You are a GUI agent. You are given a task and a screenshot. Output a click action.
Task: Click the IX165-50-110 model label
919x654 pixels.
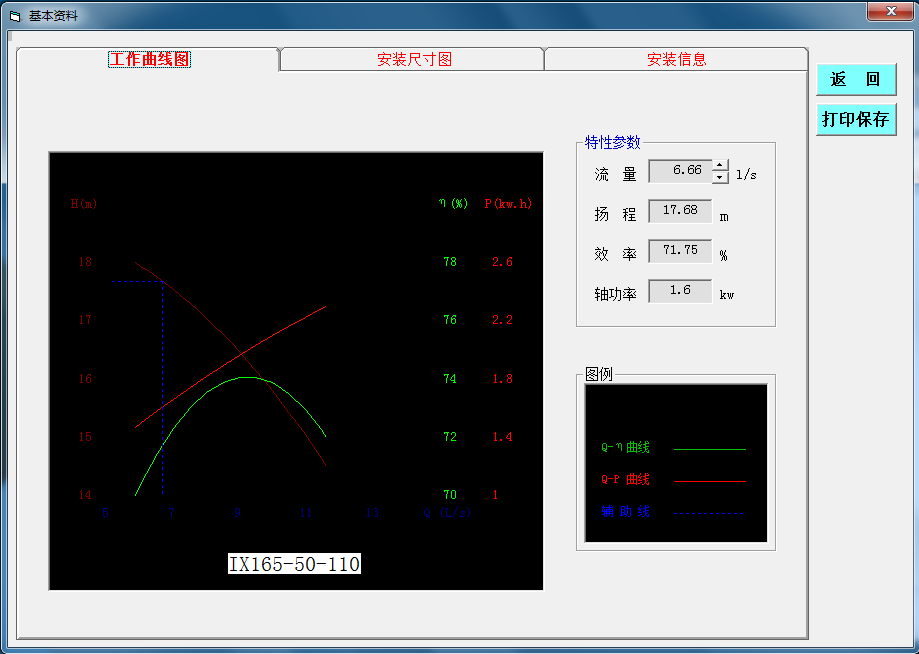point(294,564)
